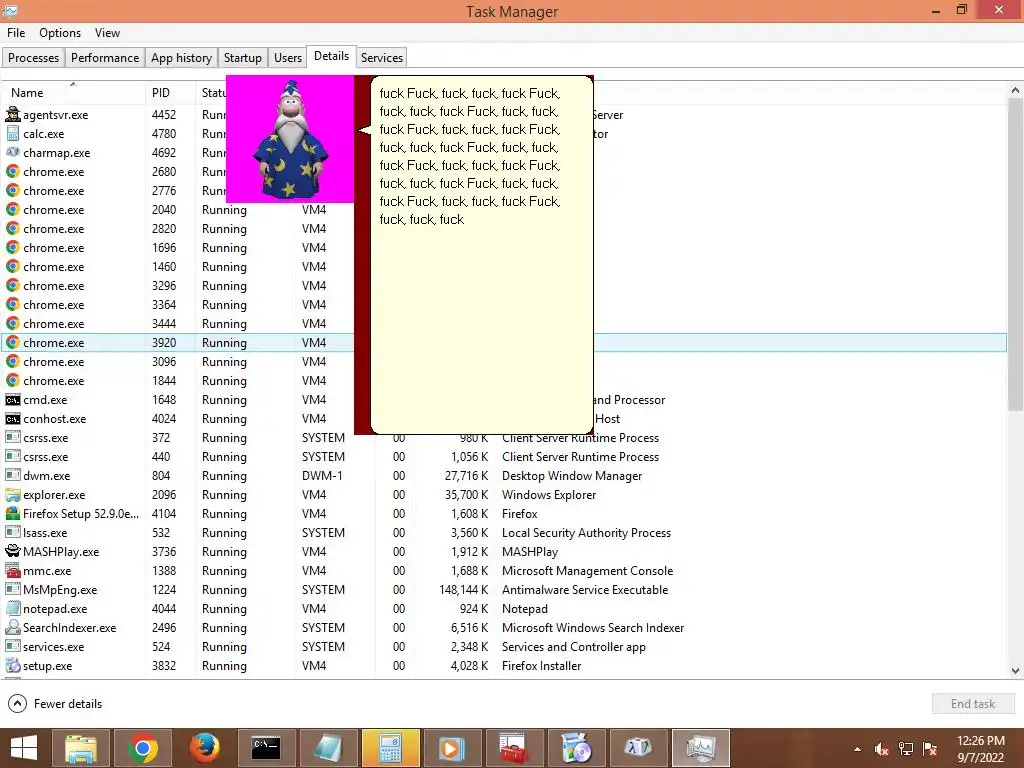Click the services.exe process icon

coord(12,646)
